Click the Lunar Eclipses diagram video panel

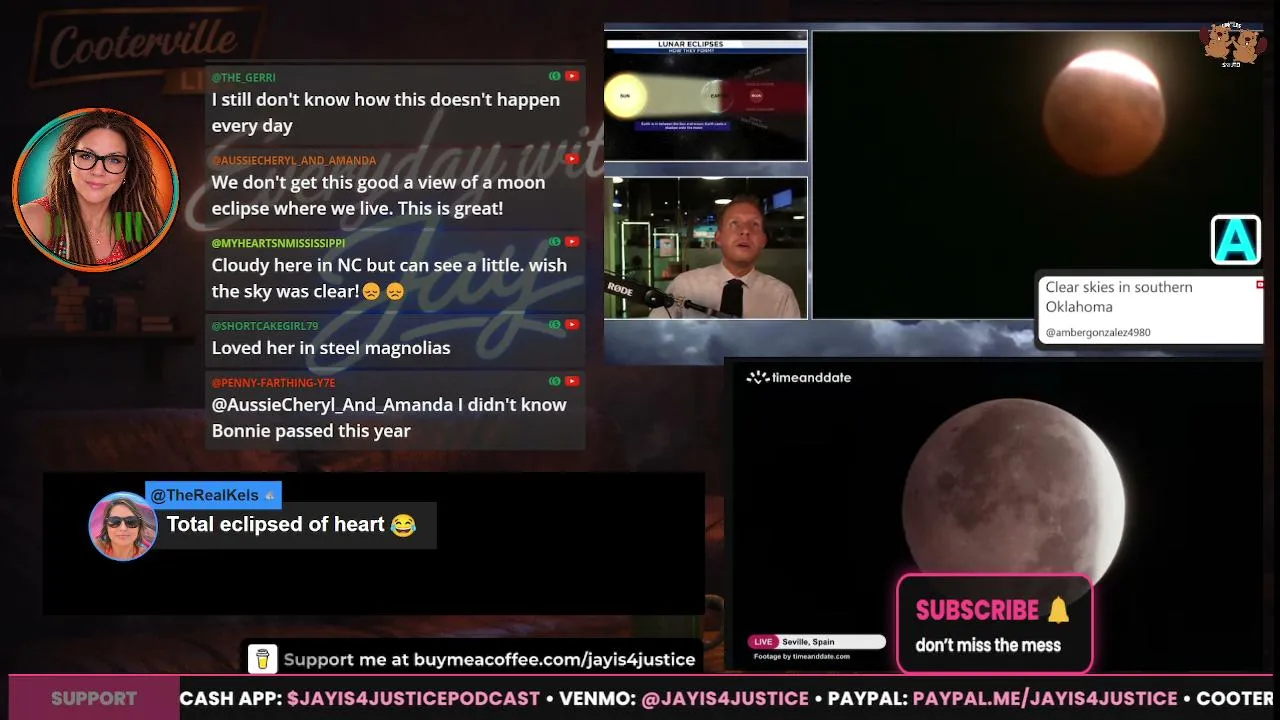705,96
